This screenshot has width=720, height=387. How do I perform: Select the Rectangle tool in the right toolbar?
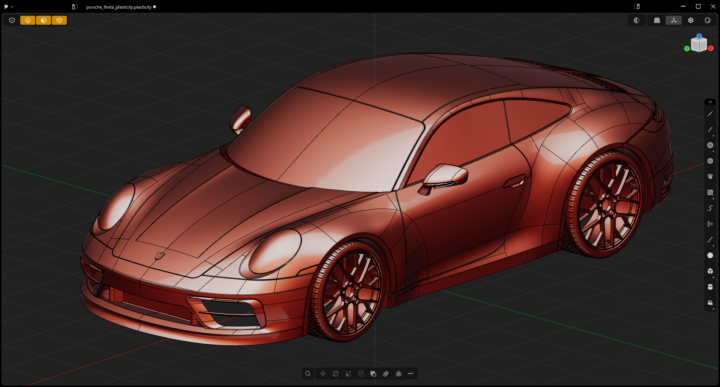pos(710,192)
